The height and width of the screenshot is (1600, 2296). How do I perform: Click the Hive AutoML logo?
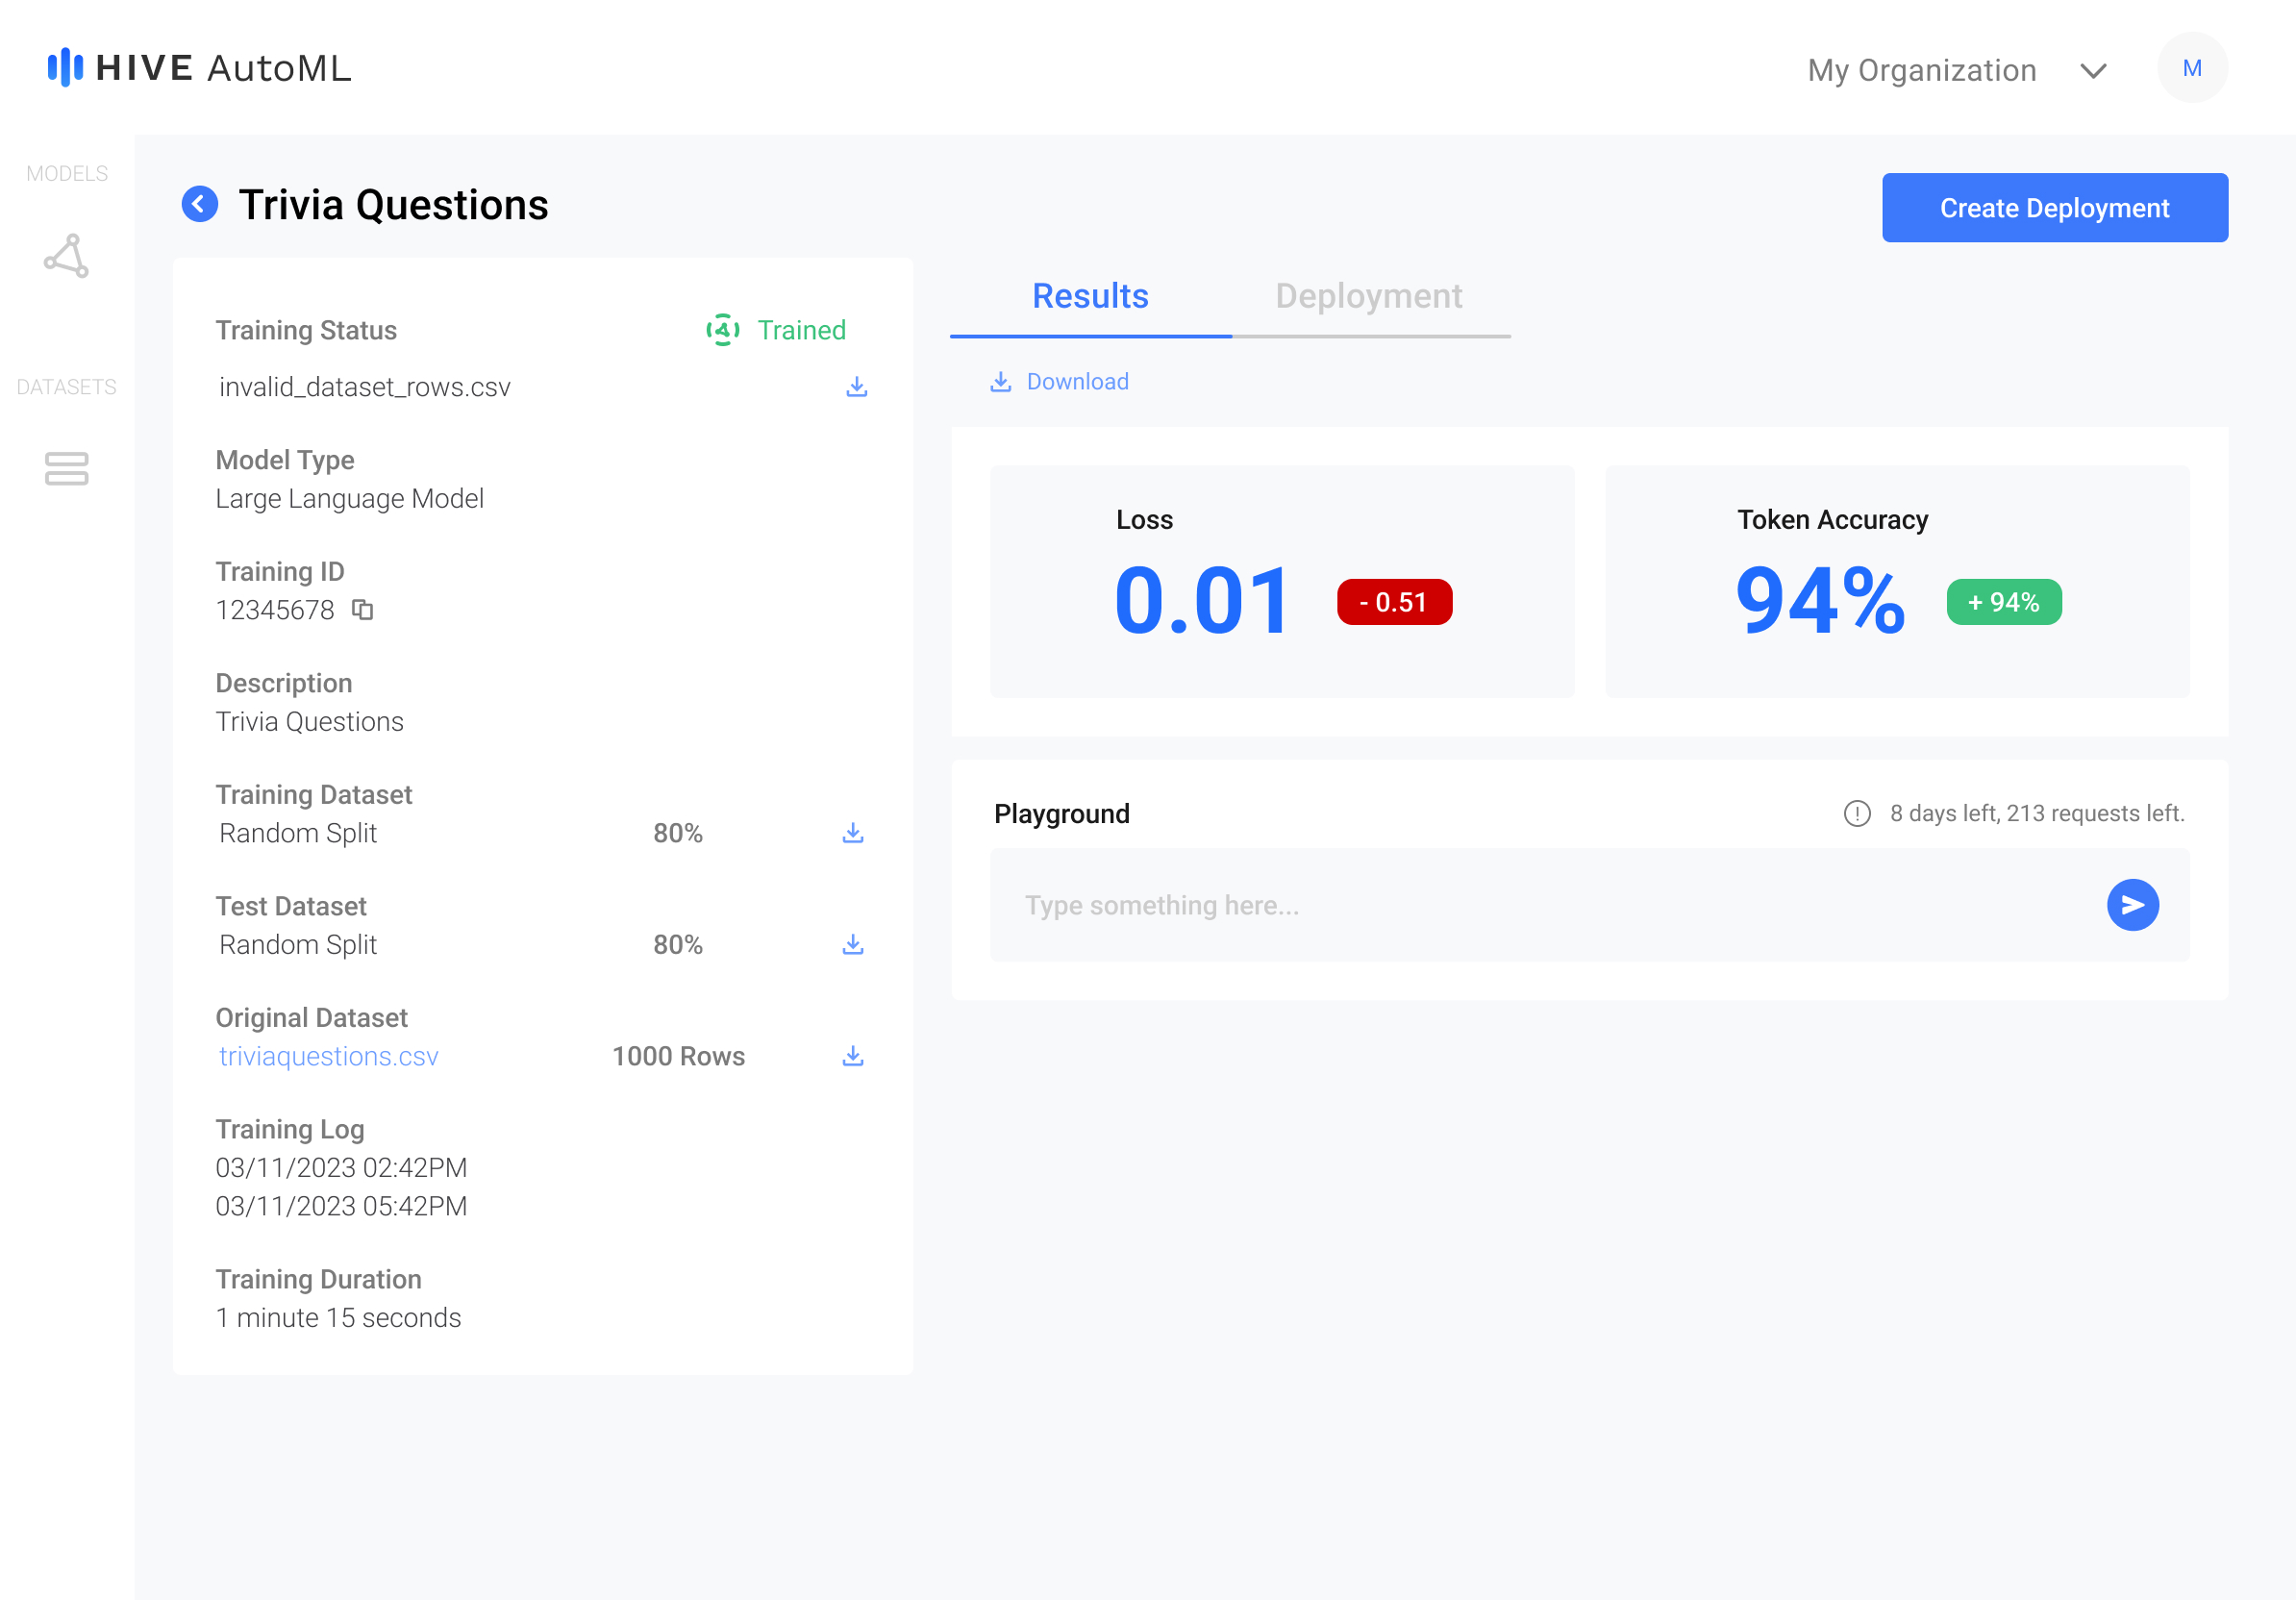click(x=200, y=68)
